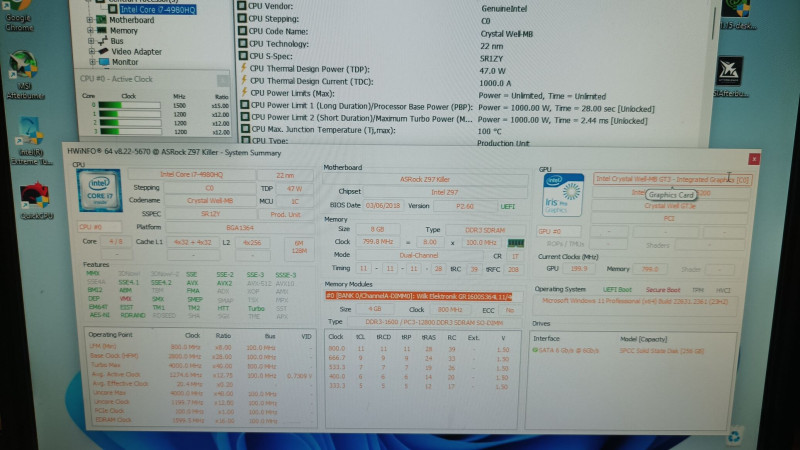
Task: Click the 'GenuineIntel' CPU vendor value
Action: [504, 9]
